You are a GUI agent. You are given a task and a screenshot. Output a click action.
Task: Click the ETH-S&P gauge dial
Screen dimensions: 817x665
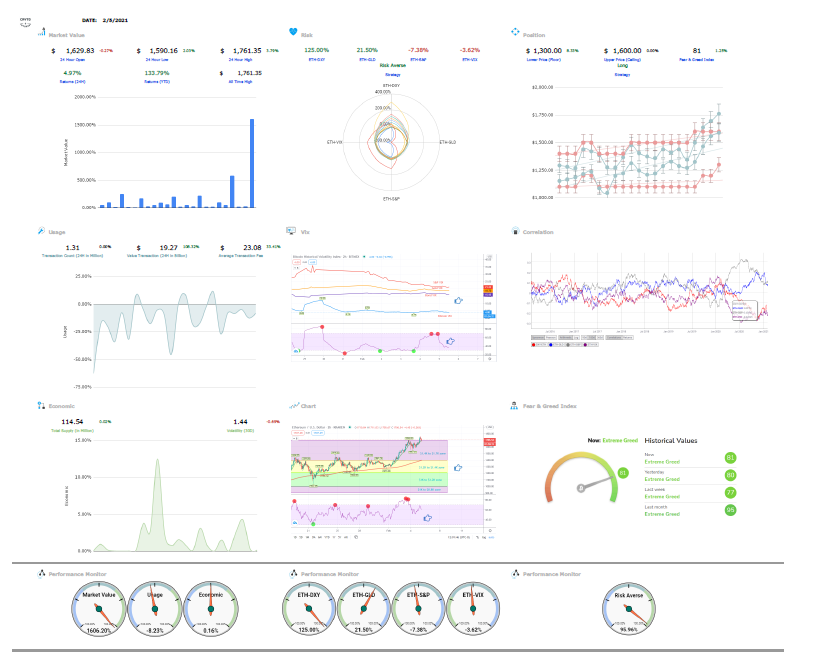click(x=418, y=609)
